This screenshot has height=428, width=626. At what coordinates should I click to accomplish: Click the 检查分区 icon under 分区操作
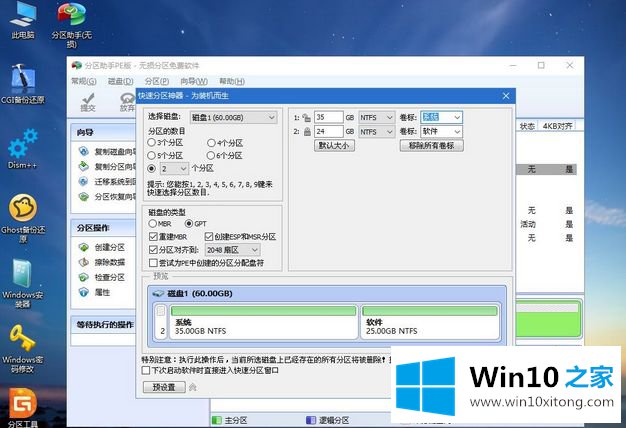(83, 277)
